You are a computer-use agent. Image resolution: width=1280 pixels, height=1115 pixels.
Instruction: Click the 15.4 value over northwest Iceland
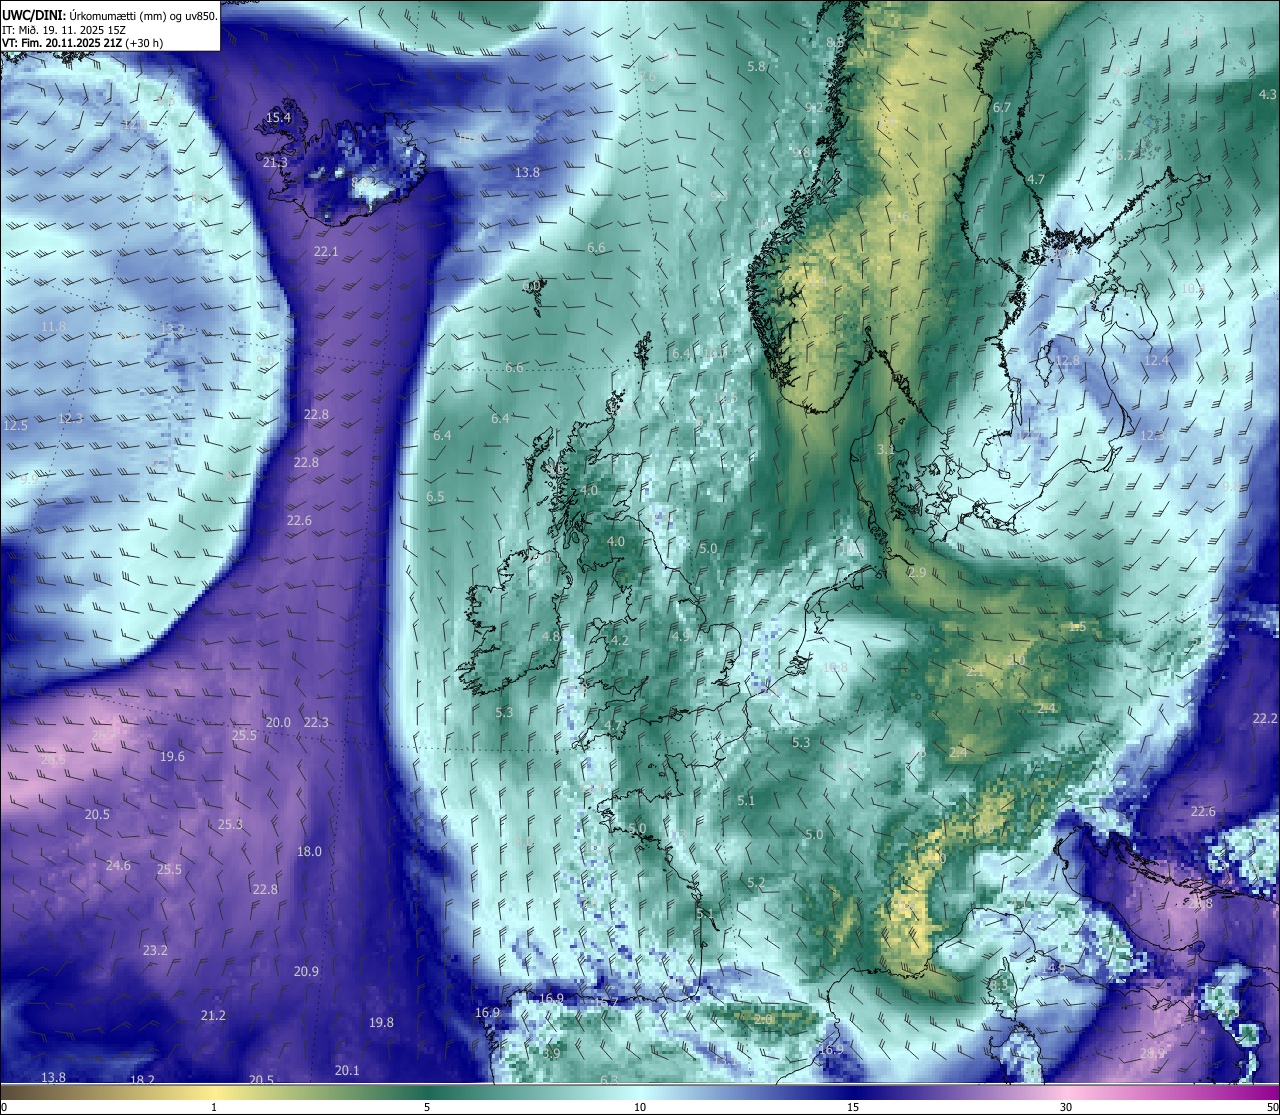277,118
